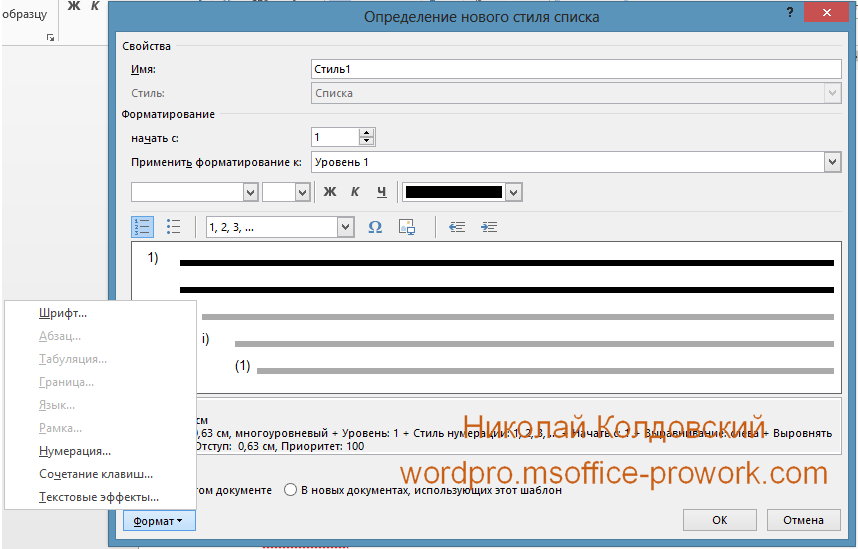Toggle italic К in dialog
The width and height of the screenshot is (858, 549).
[355, 192]
